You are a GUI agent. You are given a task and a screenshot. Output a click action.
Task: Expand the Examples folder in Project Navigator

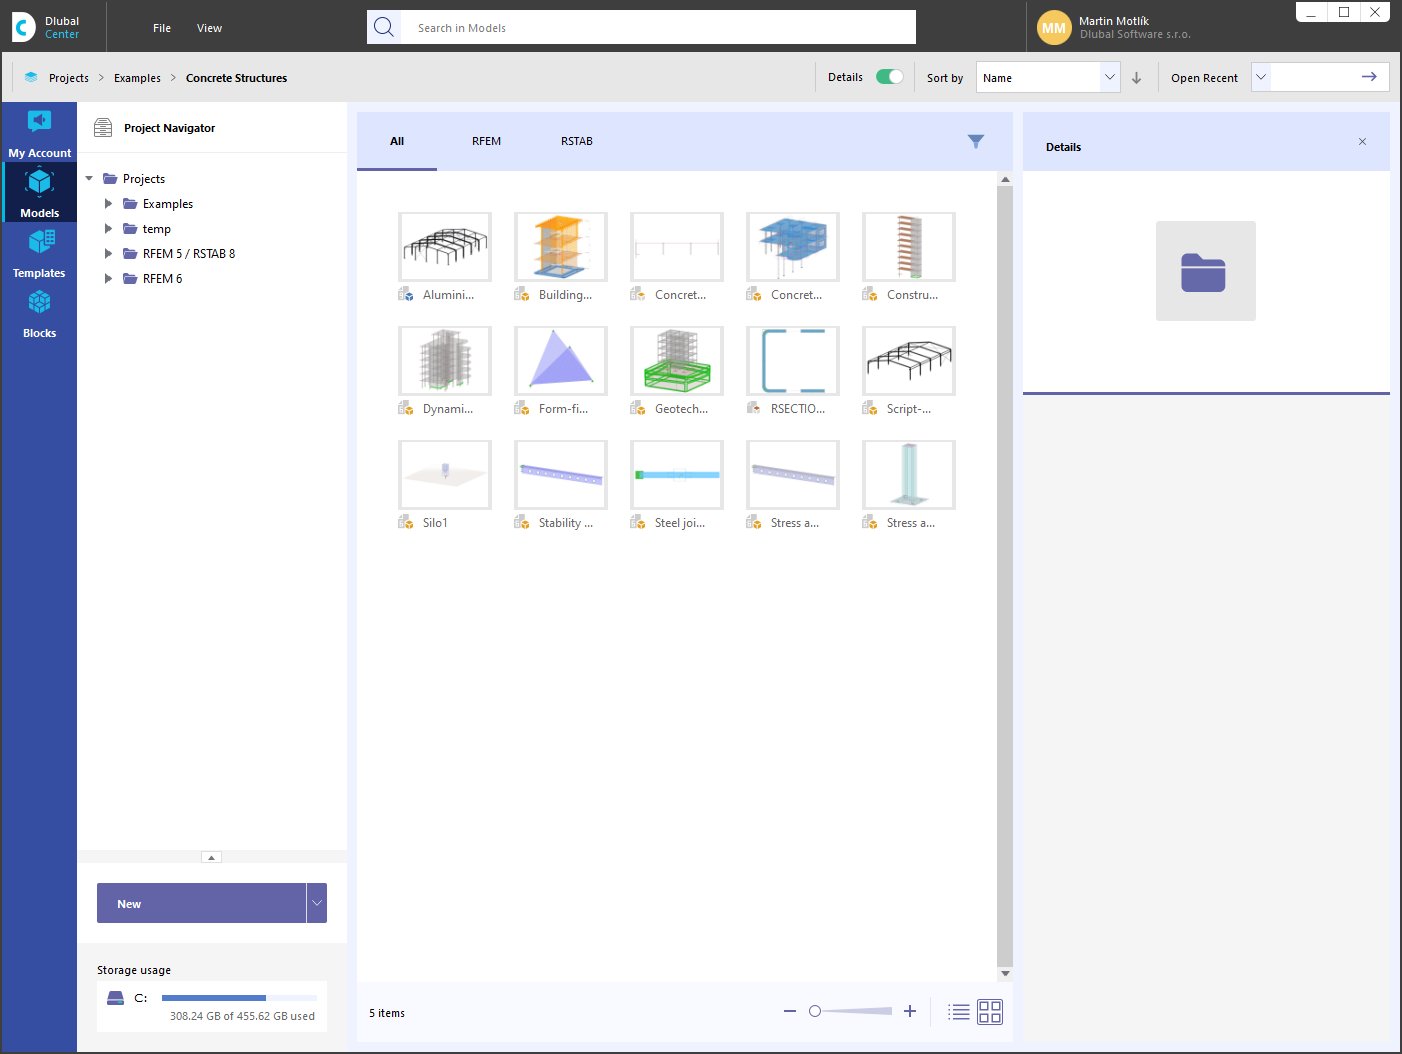click(109, 203)
